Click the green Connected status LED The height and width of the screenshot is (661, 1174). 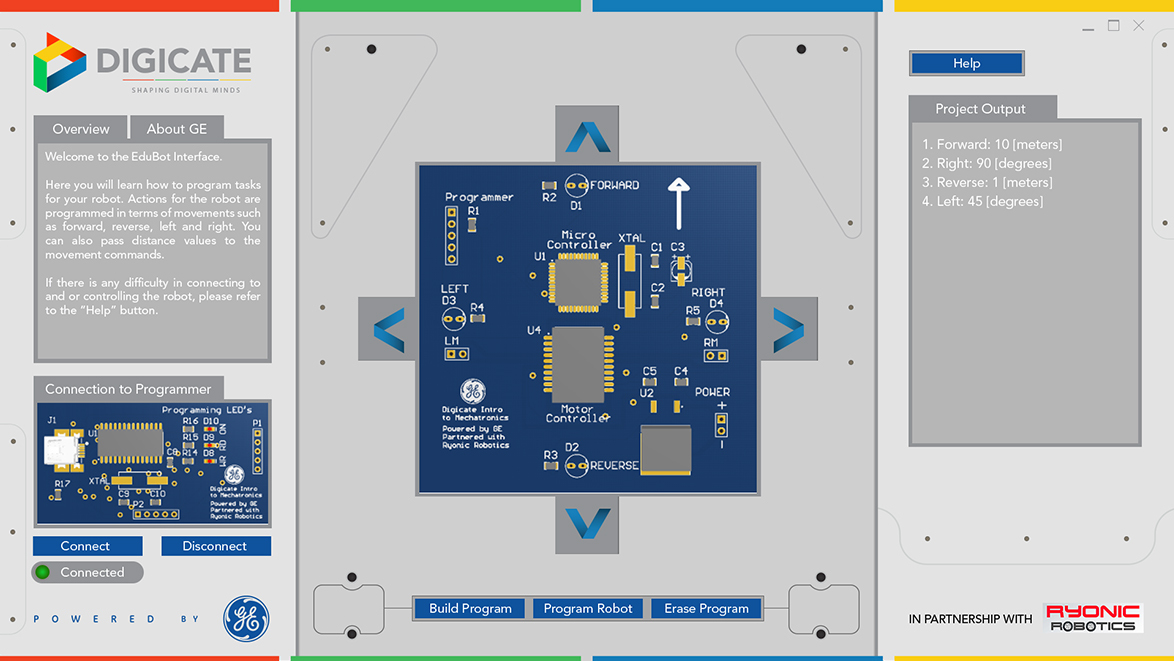[43, 572]
